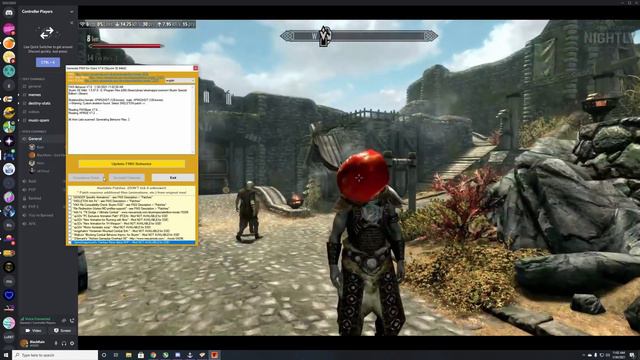Screen dimensions: 640x360
Task: Tick the GENDER Specific Animations patch
Action: [x=70, y=197]
